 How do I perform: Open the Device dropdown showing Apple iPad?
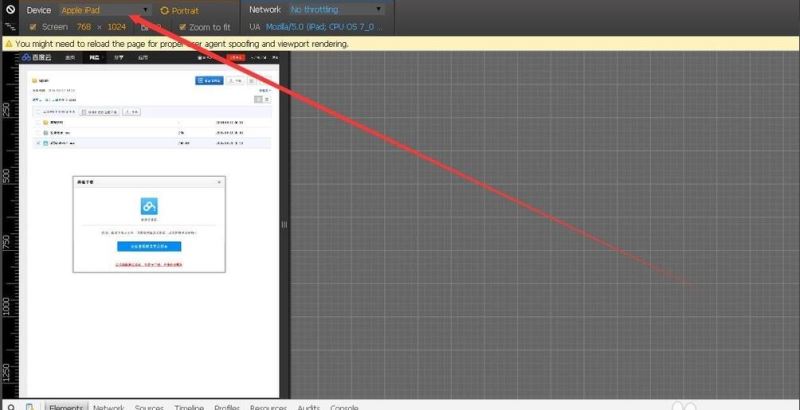(105, 10)
